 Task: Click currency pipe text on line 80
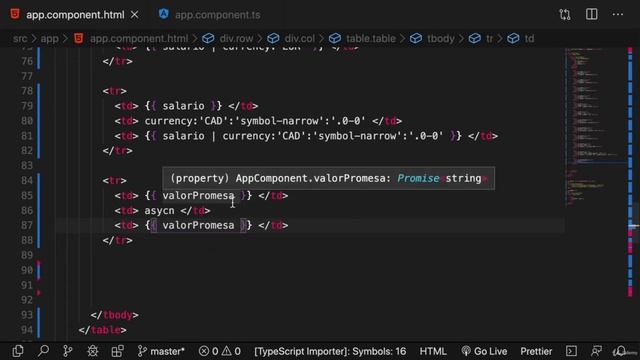click(x=255, y=121)
